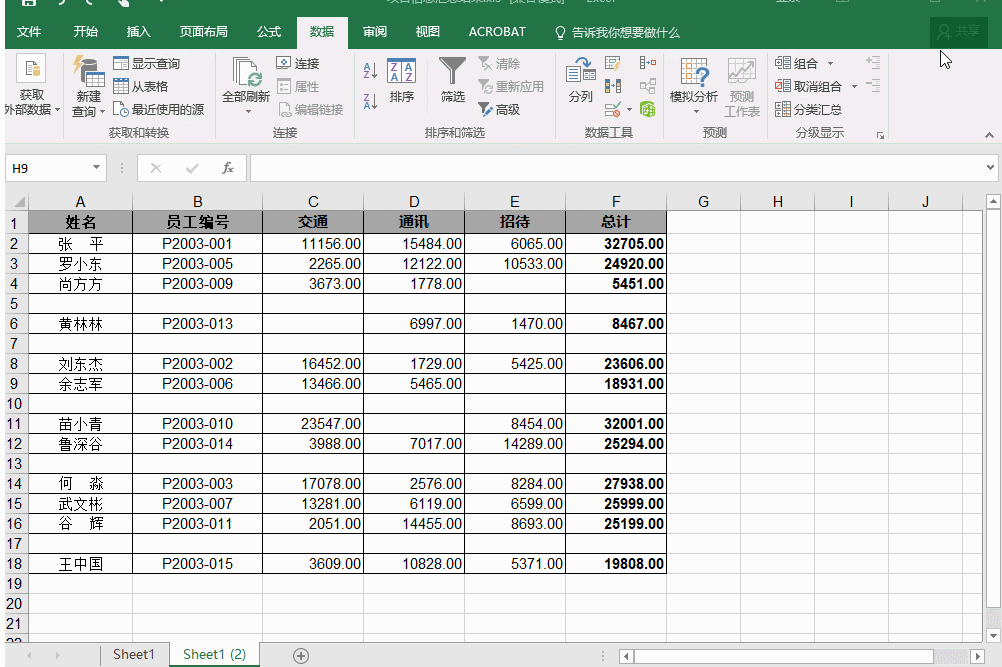Screen dimensions: 1002x667
Task: Open the Name Box dropdown arrow
Action: [x=96, y=167]
